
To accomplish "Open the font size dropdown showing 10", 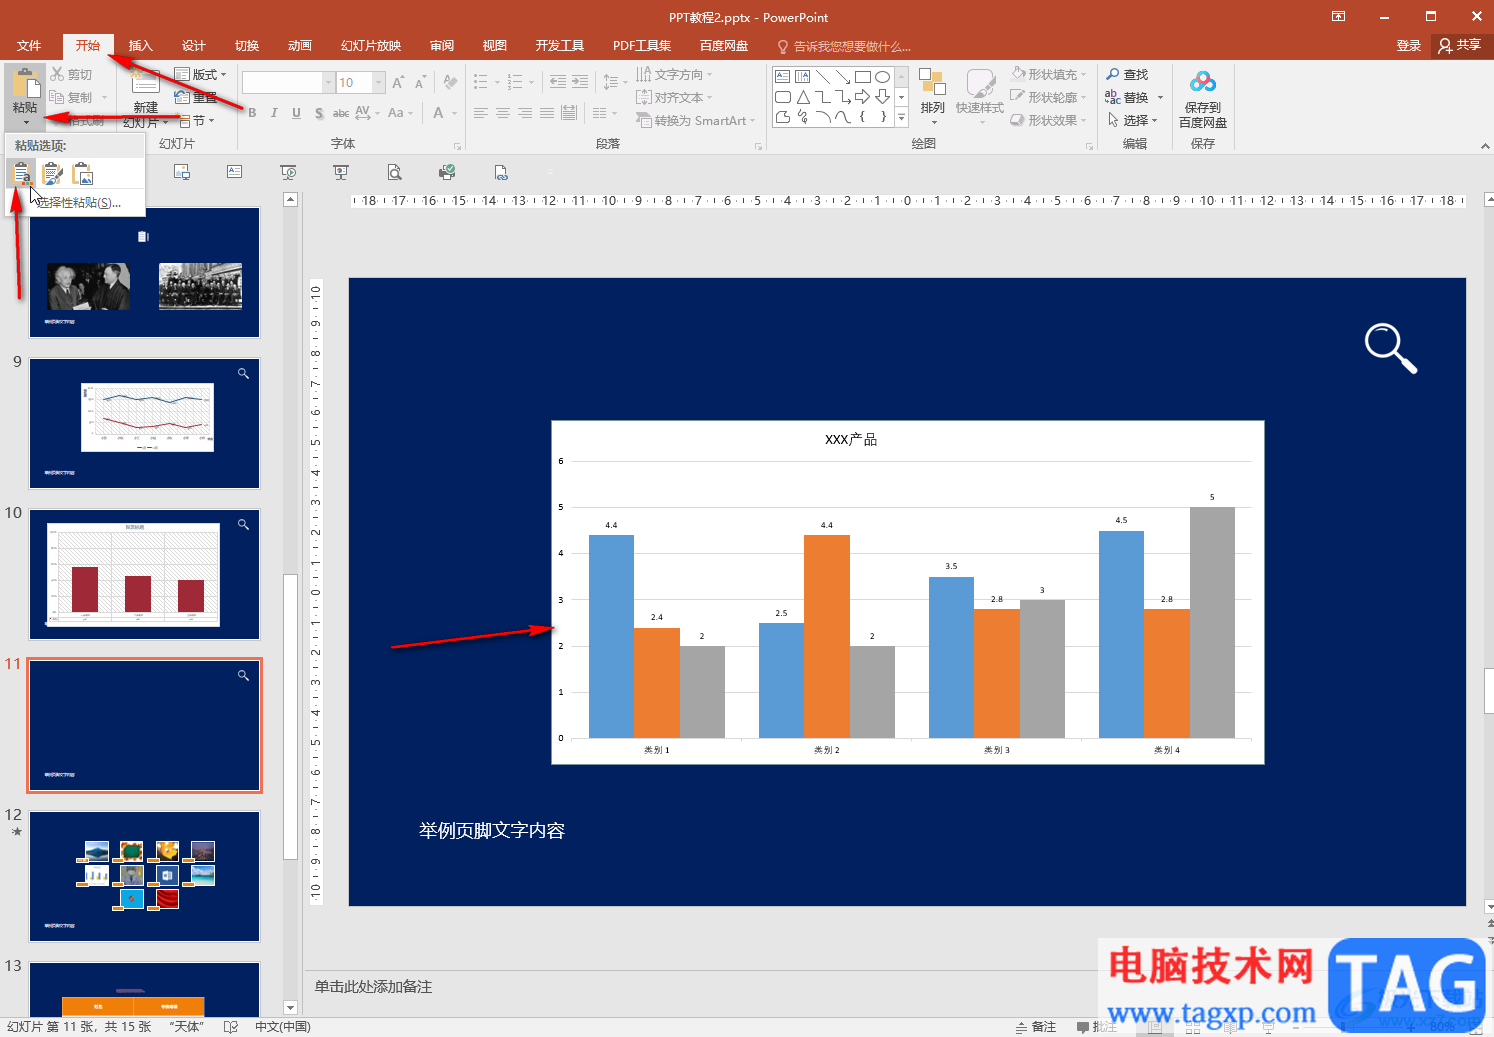I will tap(379, 82).
